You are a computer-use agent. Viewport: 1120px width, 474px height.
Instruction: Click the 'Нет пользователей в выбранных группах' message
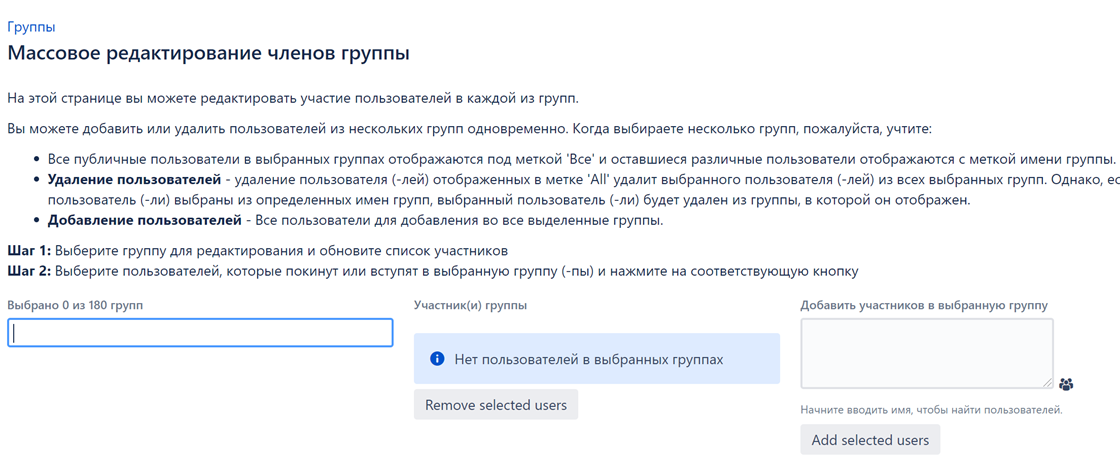coord(589,359)
